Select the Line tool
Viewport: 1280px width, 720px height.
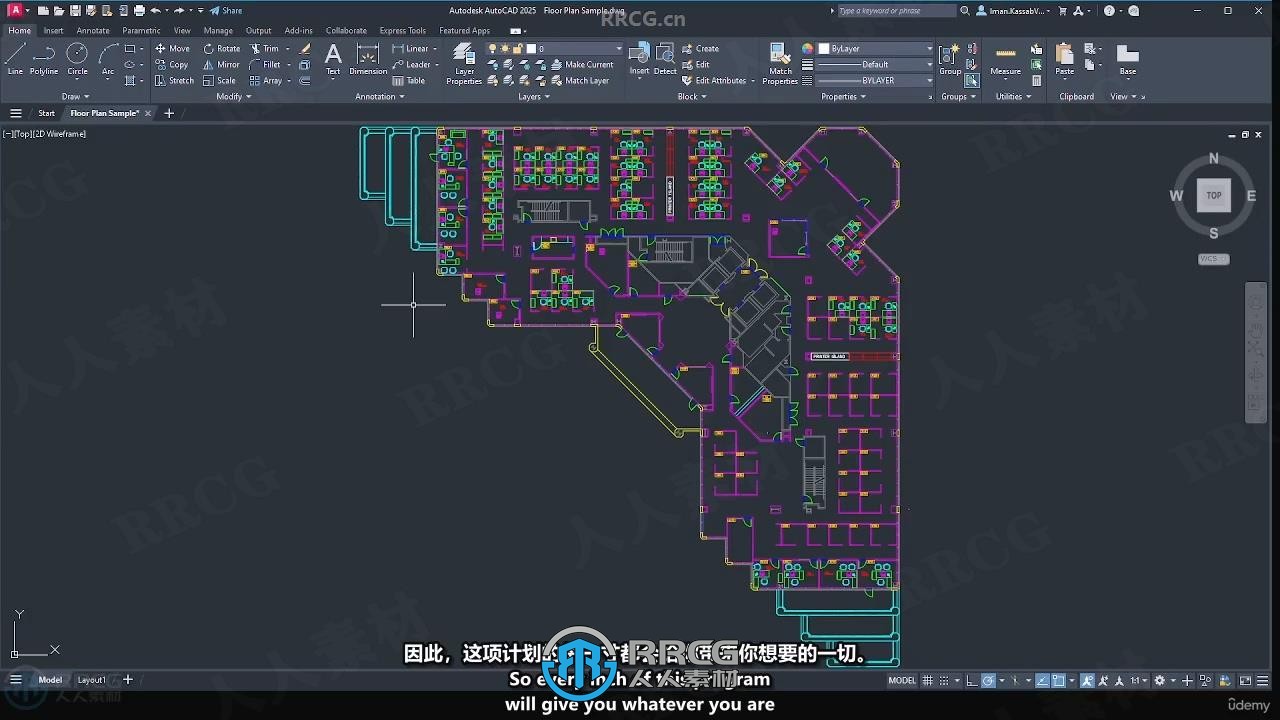coord(15,59)
